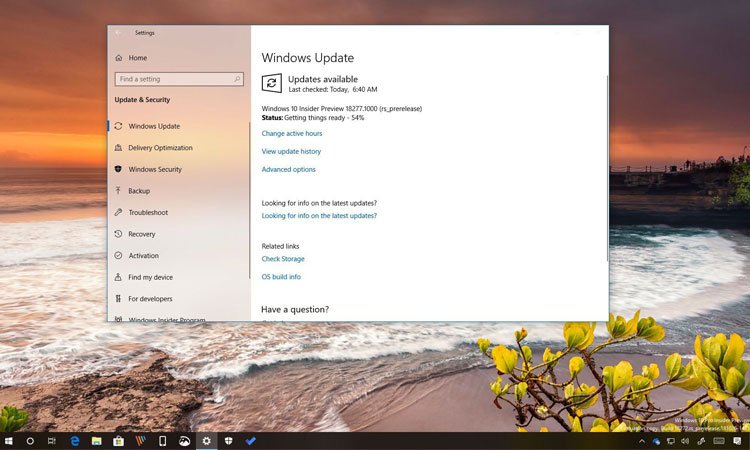Open Microsoft Edge from the taskbar
The height and width of the screenshot is (450, 750).
point(74,440)
